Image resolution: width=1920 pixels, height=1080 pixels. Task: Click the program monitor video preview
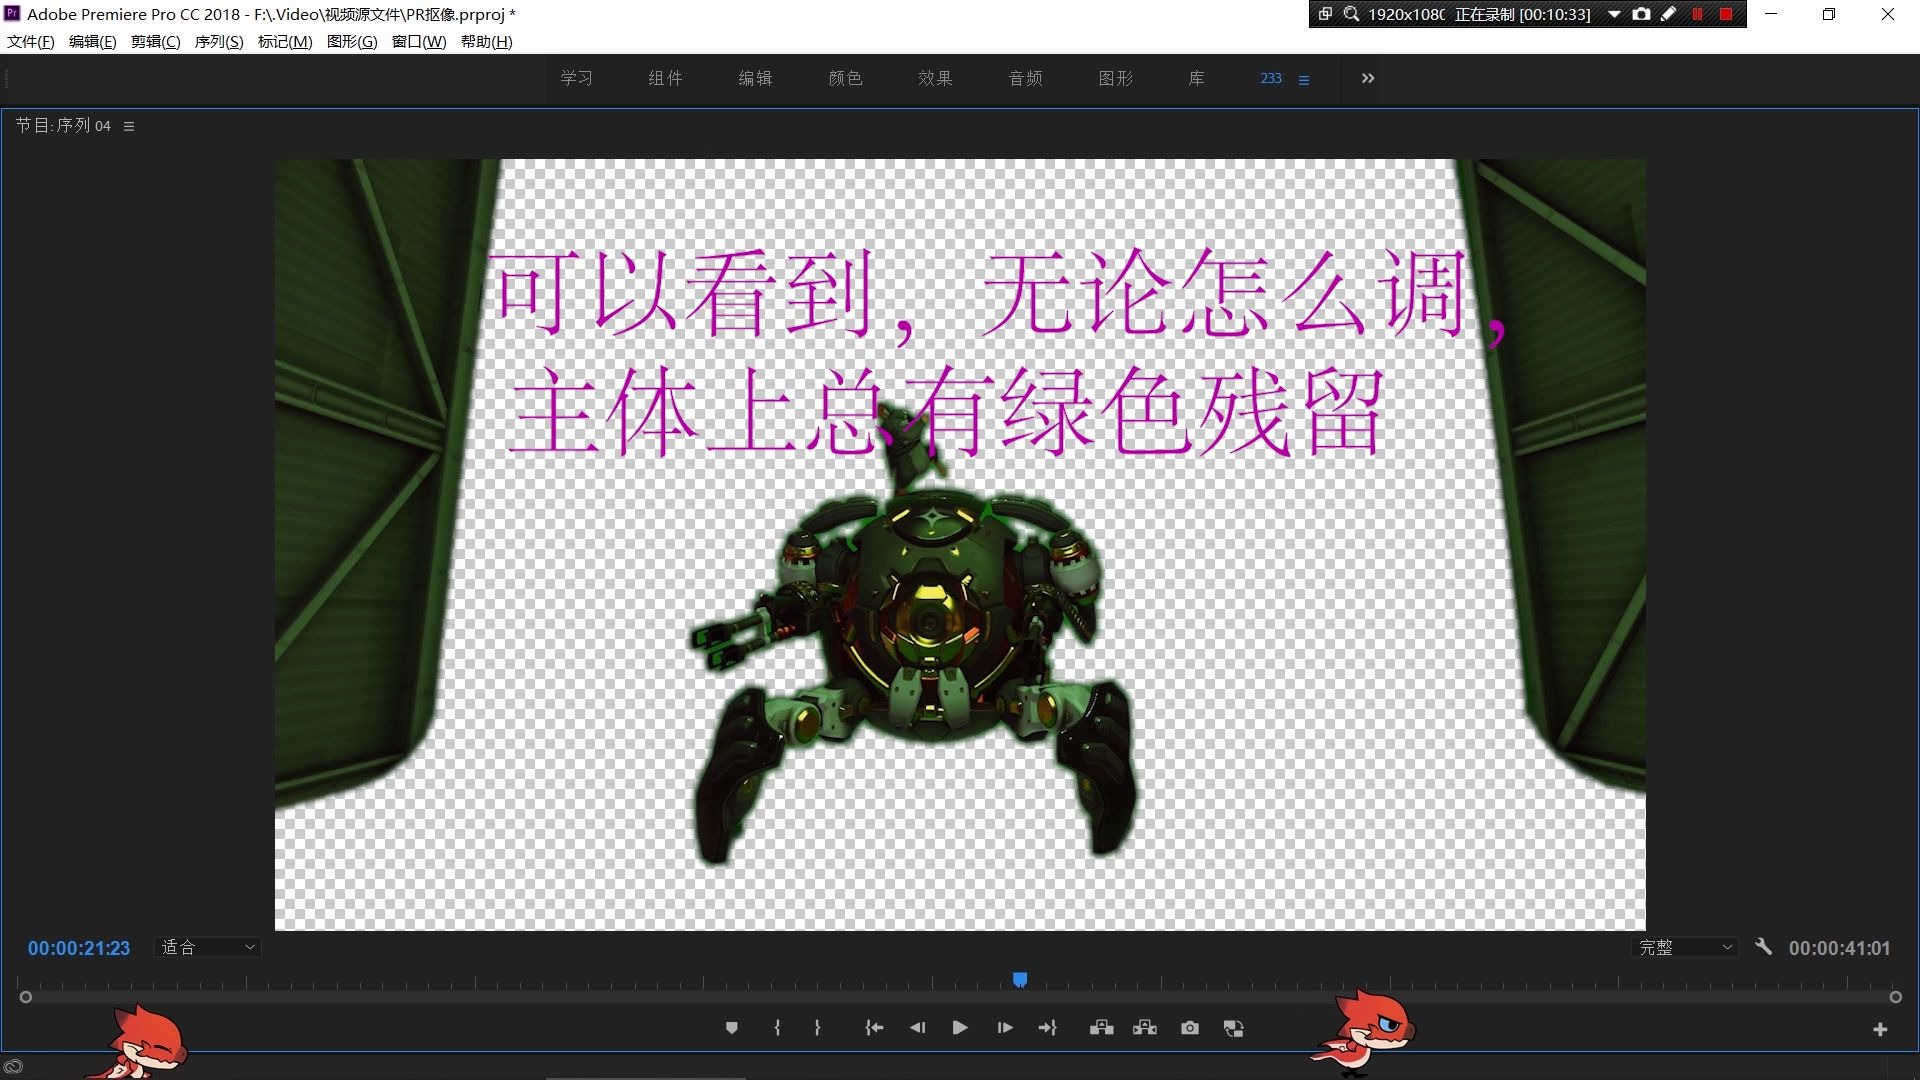click(x=960, y=544)
